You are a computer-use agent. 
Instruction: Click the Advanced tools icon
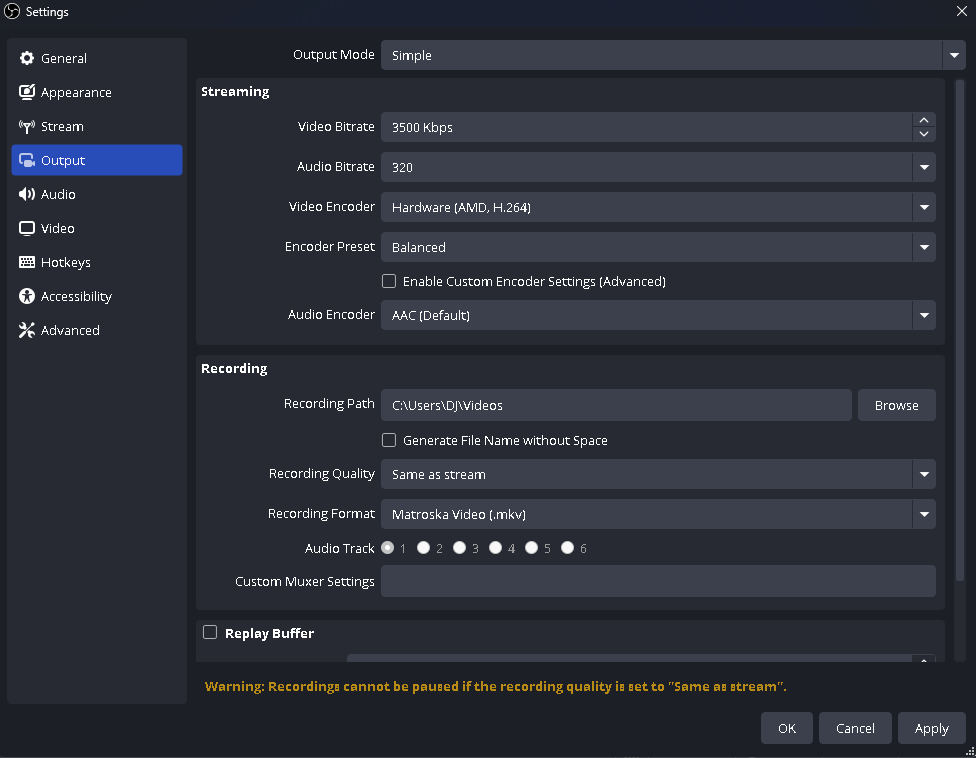pos(27,330)
